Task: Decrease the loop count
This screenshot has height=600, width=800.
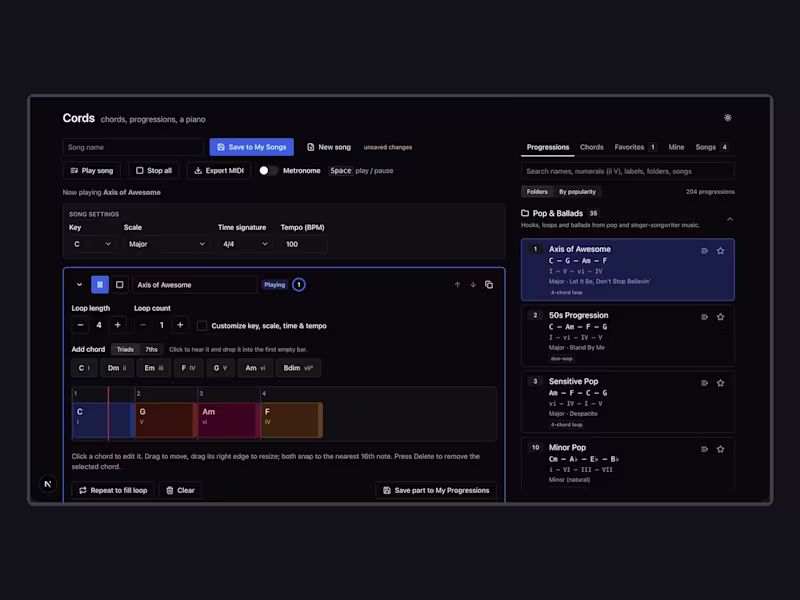Action: 143,325
